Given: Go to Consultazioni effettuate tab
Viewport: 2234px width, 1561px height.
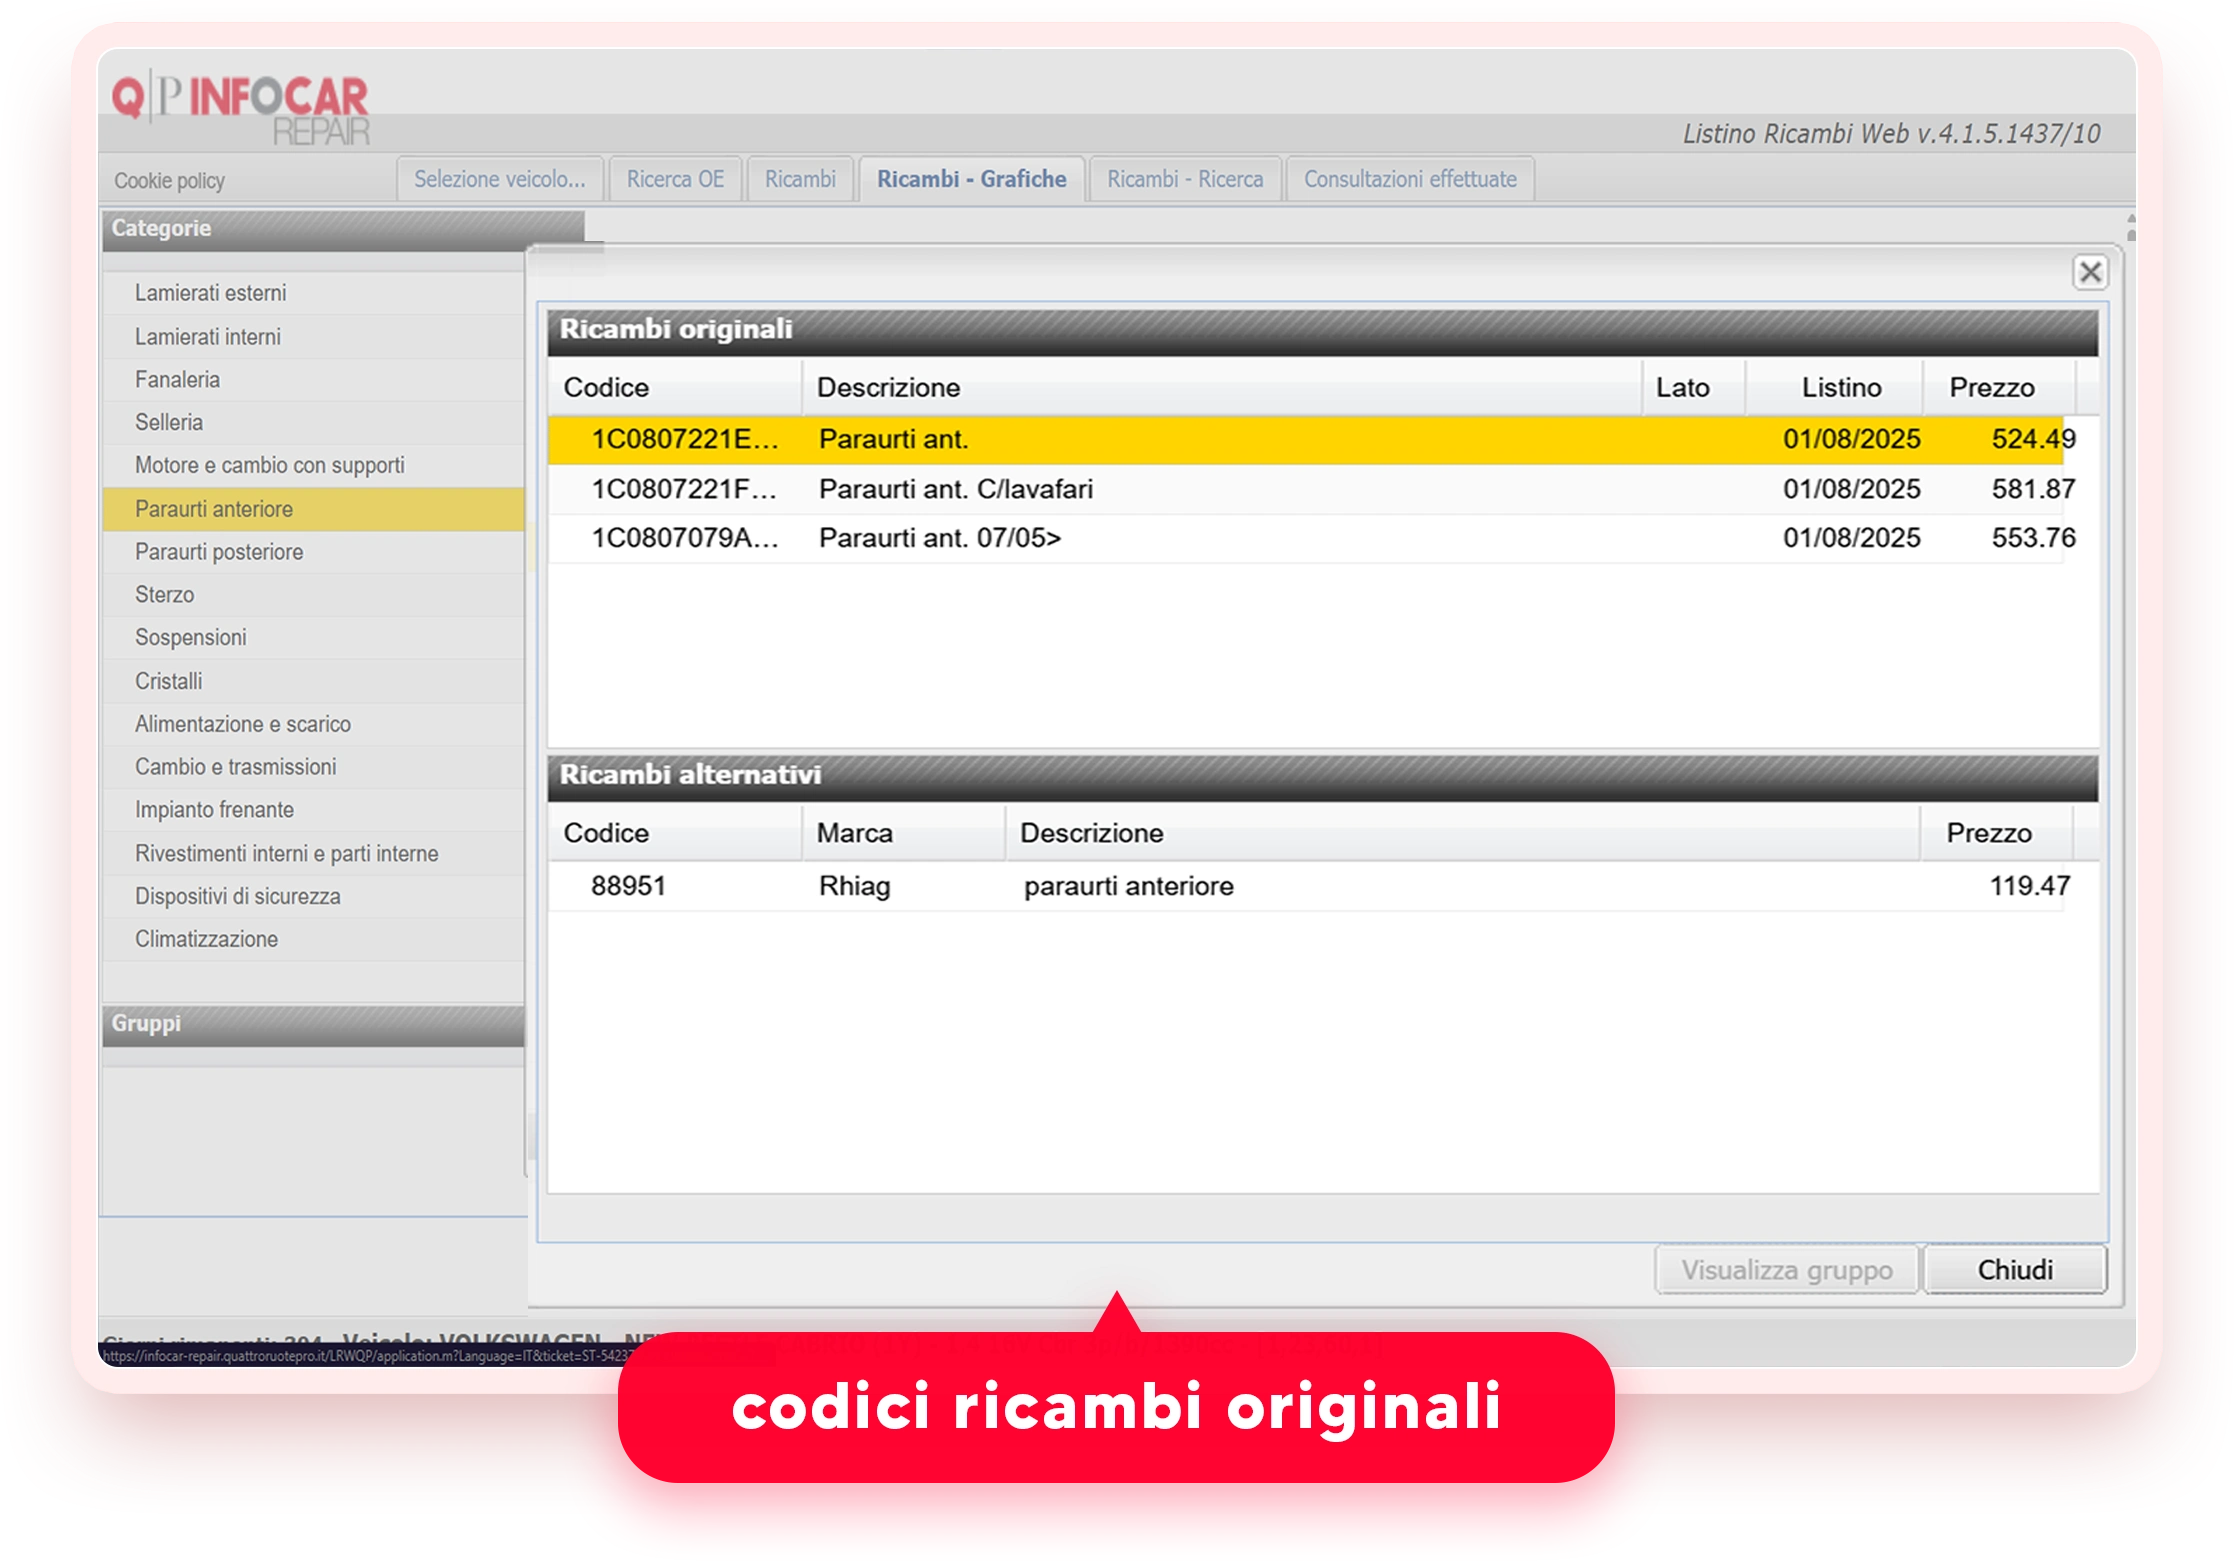Looking at the screenshot, I should (1410, 179).
